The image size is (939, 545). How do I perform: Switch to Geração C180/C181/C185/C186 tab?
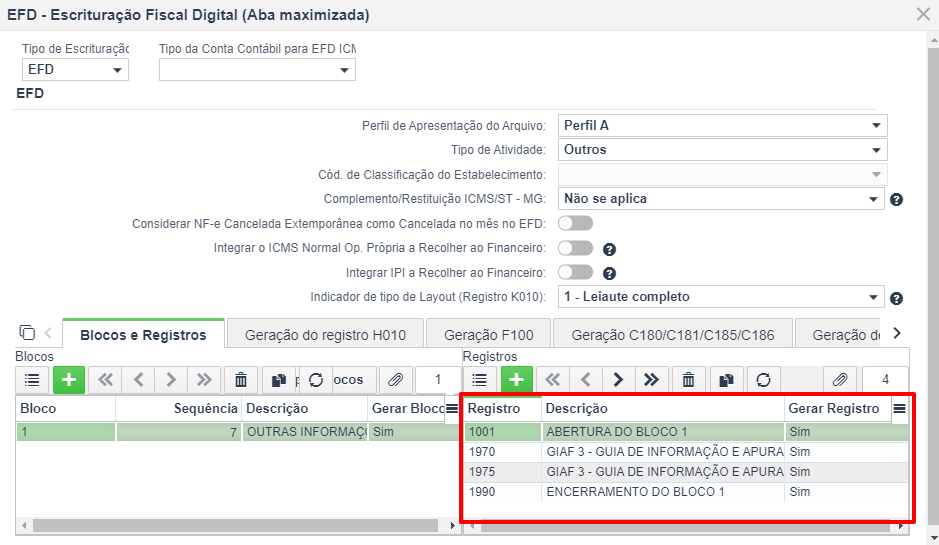point(673,335)
